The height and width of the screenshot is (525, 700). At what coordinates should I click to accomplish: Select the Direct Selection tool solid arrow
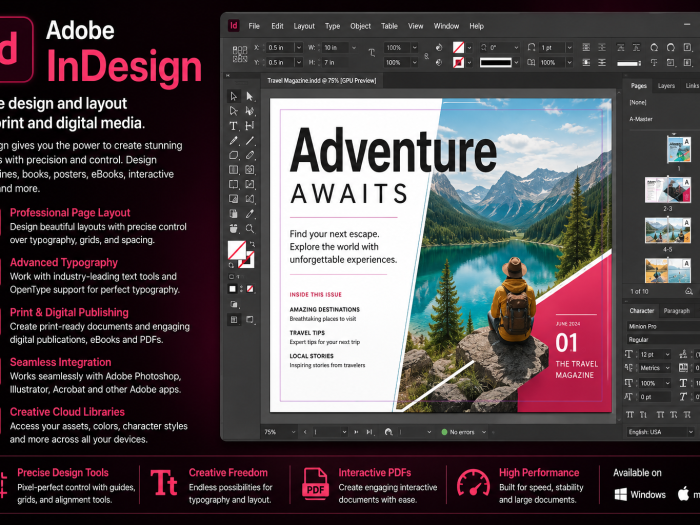(250, 96)
